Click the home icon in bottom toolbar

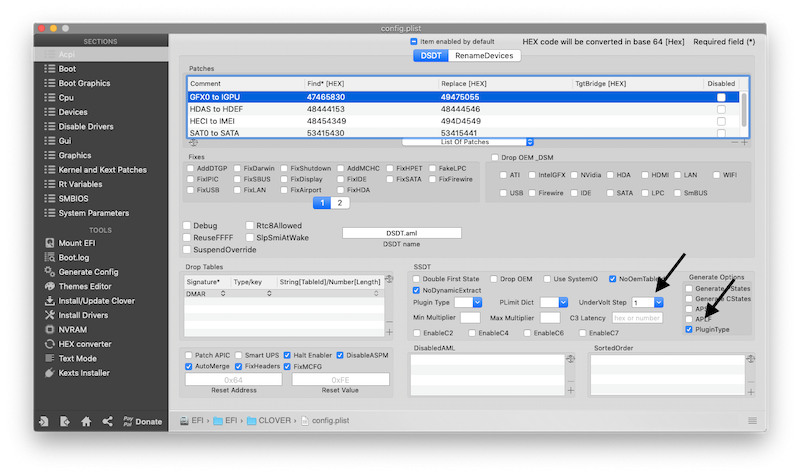pyautogui.click(x=86, y=421)
